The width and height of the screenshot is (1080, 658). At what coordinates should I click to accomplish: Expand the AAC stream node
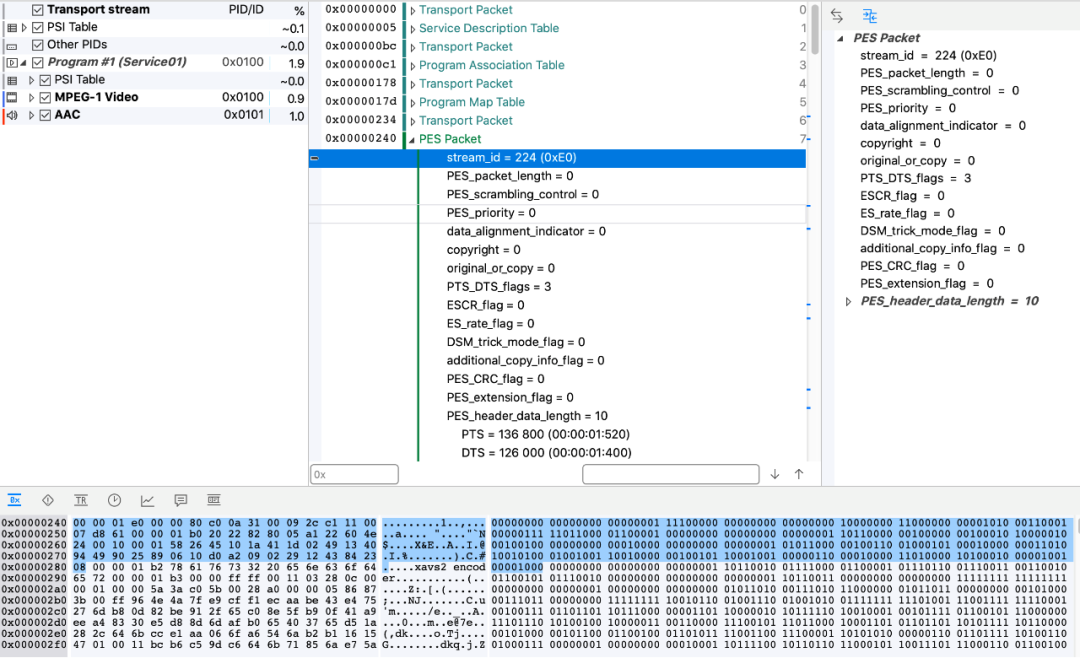coord(32,116)
